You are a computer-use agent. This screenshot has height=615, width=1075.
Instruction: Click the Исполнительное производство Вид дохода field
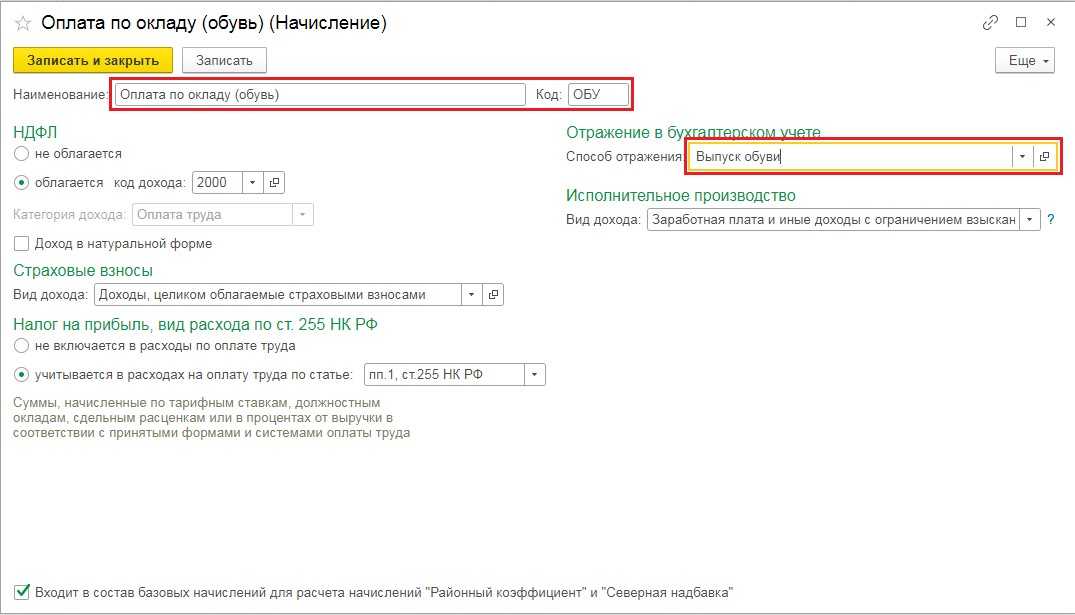click(833, 220)
